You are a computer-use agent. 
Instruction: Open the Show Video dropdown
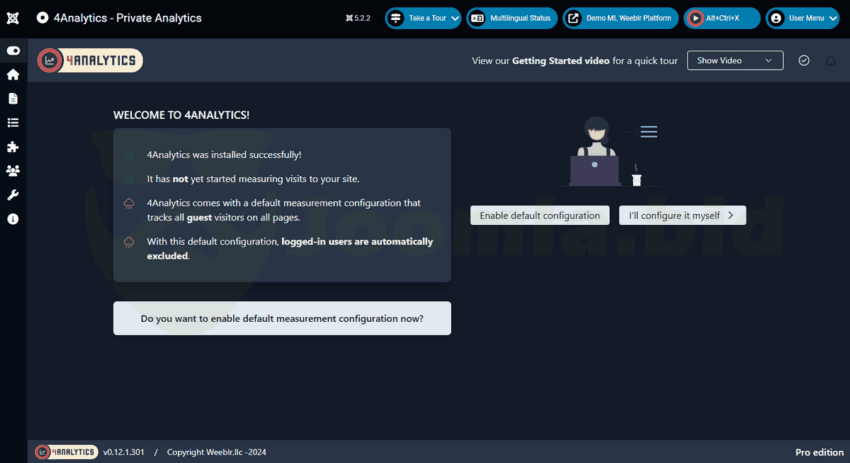(x=734, y=61)
